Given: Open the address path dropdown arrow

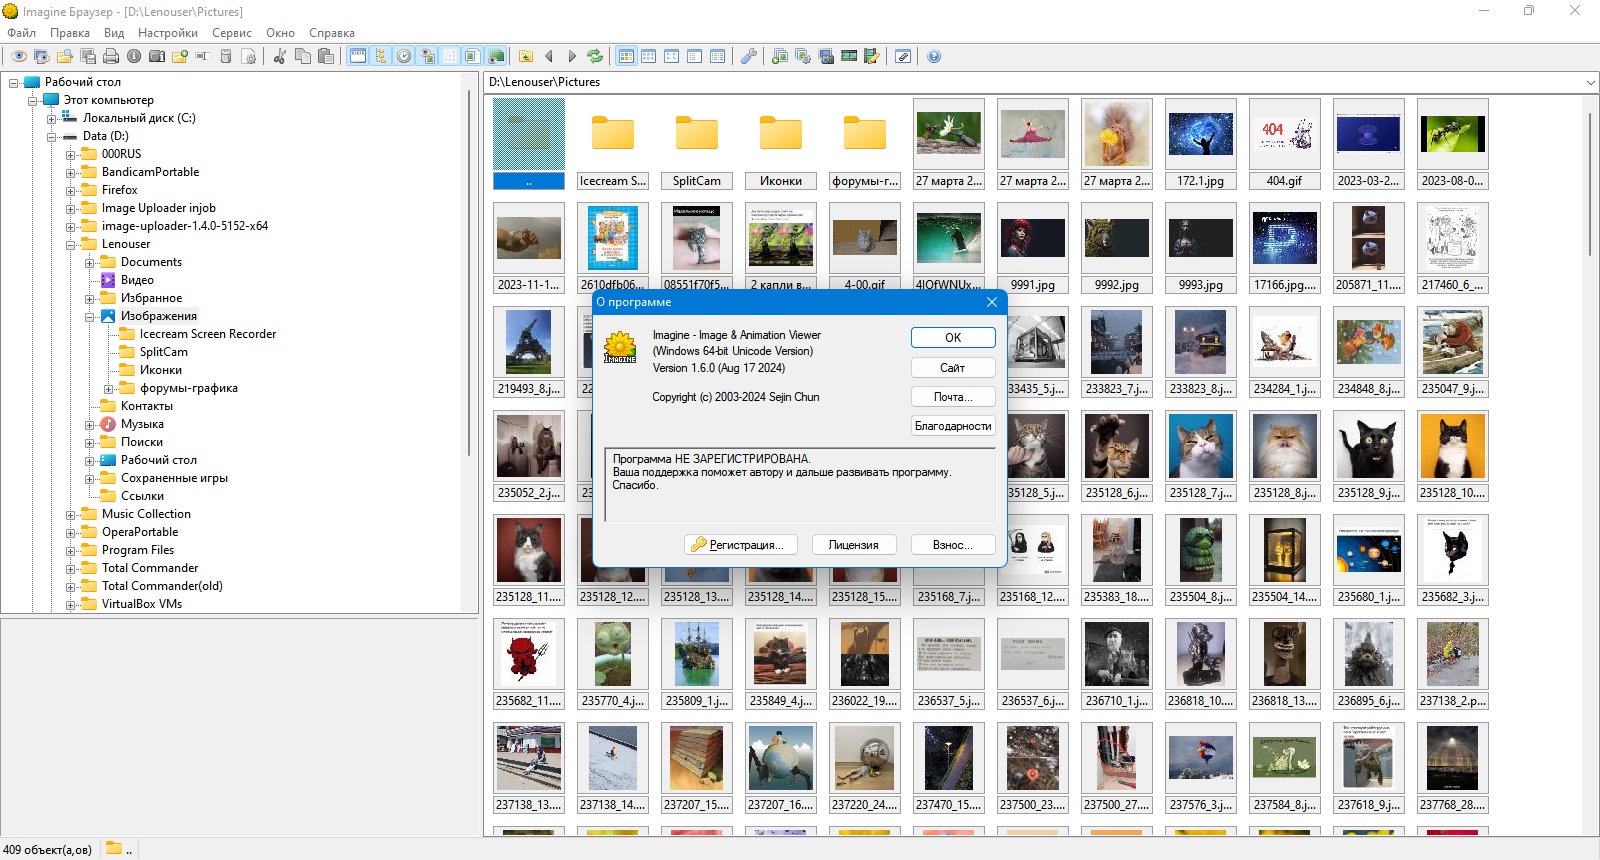Looking at the screenshot, I should point(1590,82).
